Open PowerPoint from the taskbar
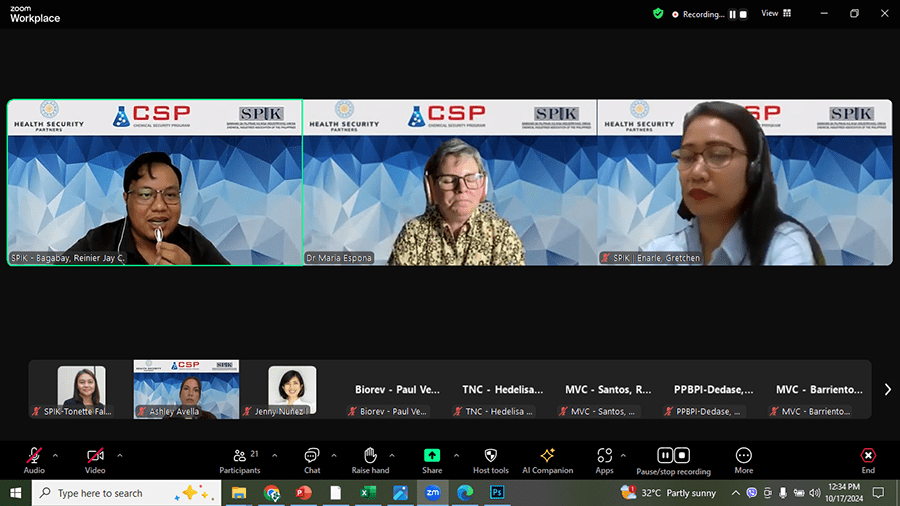 click(304, 493)
